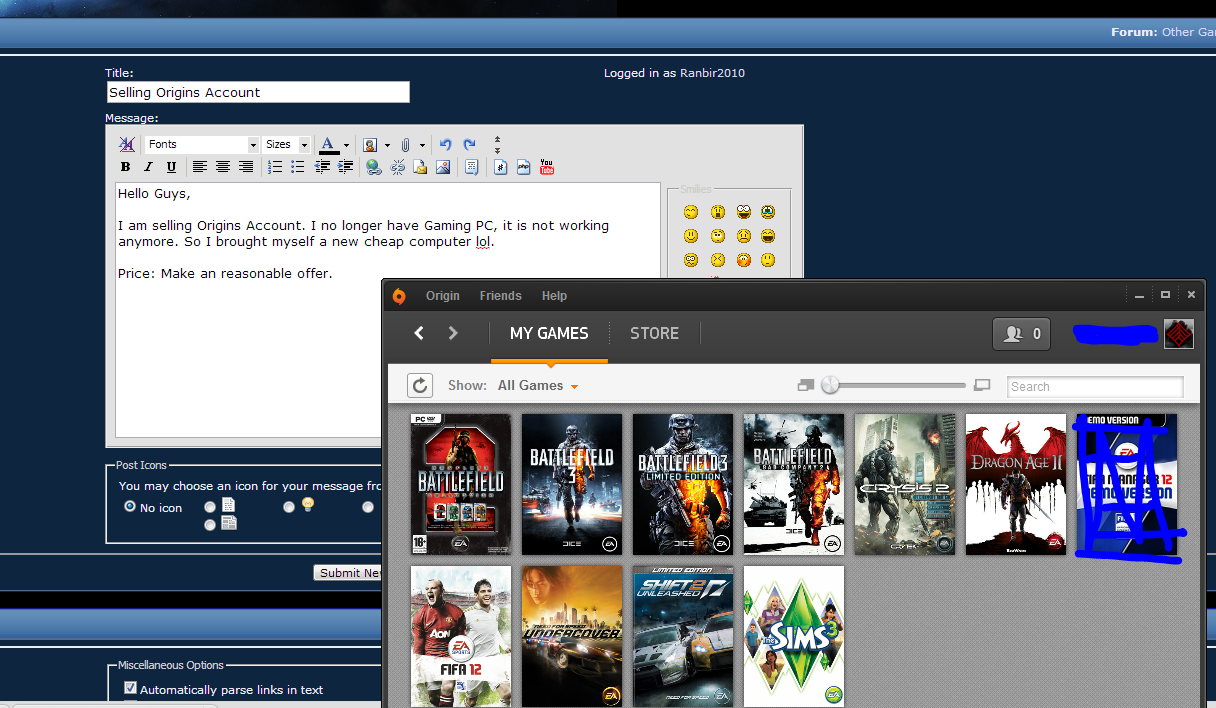
Task: Refresh the Origin game library
Action: point(420,386)
